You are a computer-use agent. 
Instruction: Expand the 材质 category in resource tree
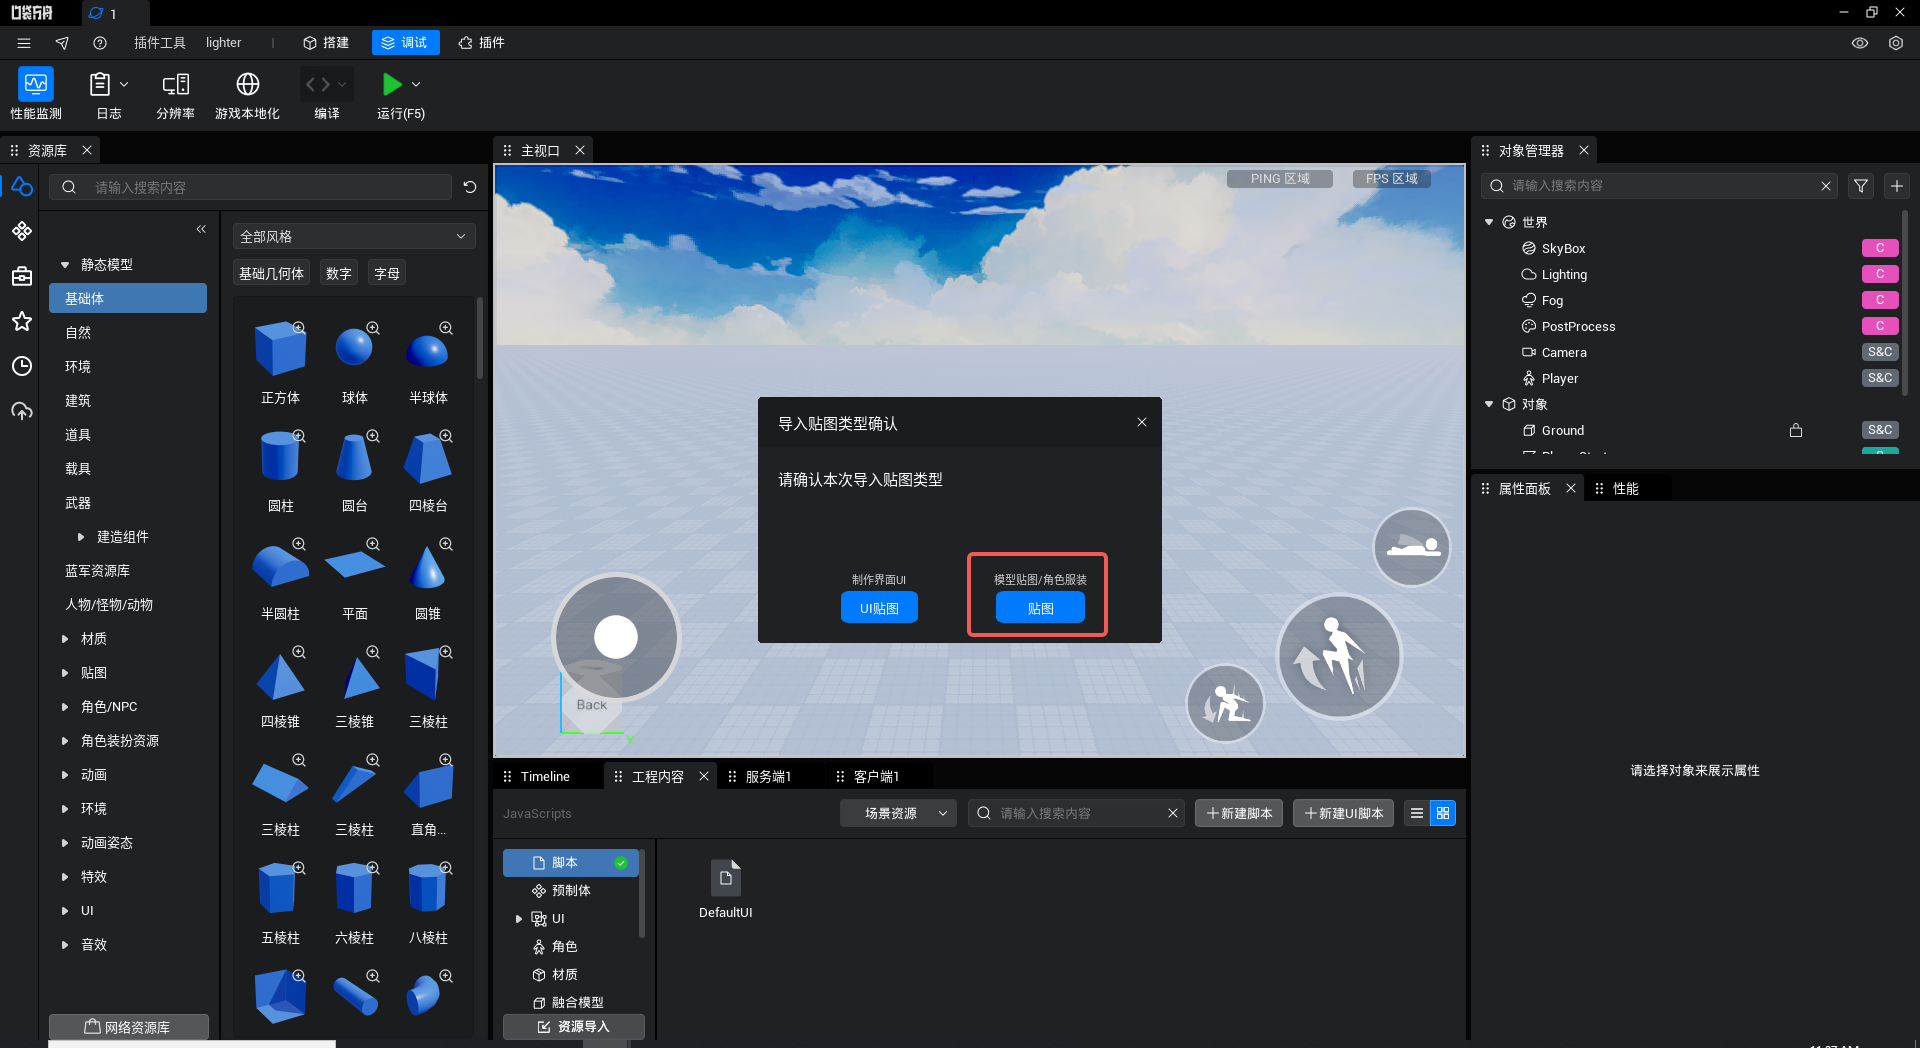(65, 639)
